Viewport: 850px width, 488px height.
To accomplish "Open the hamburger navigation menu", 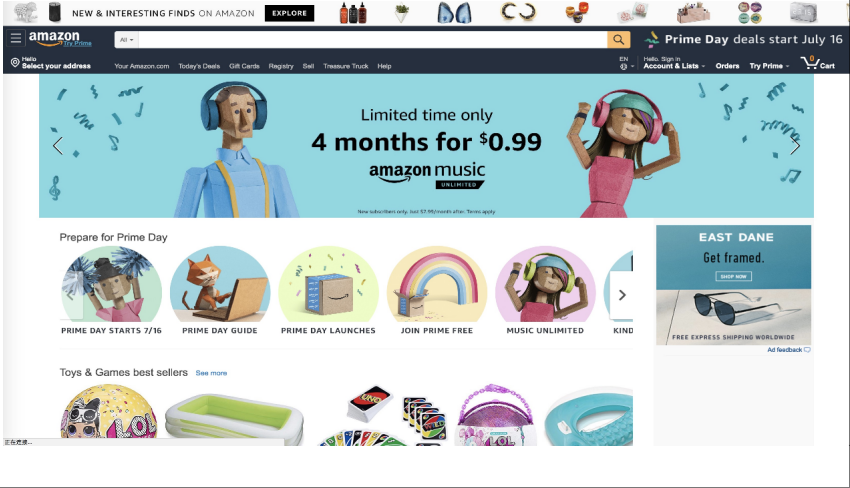I will (x=16, y=38).
